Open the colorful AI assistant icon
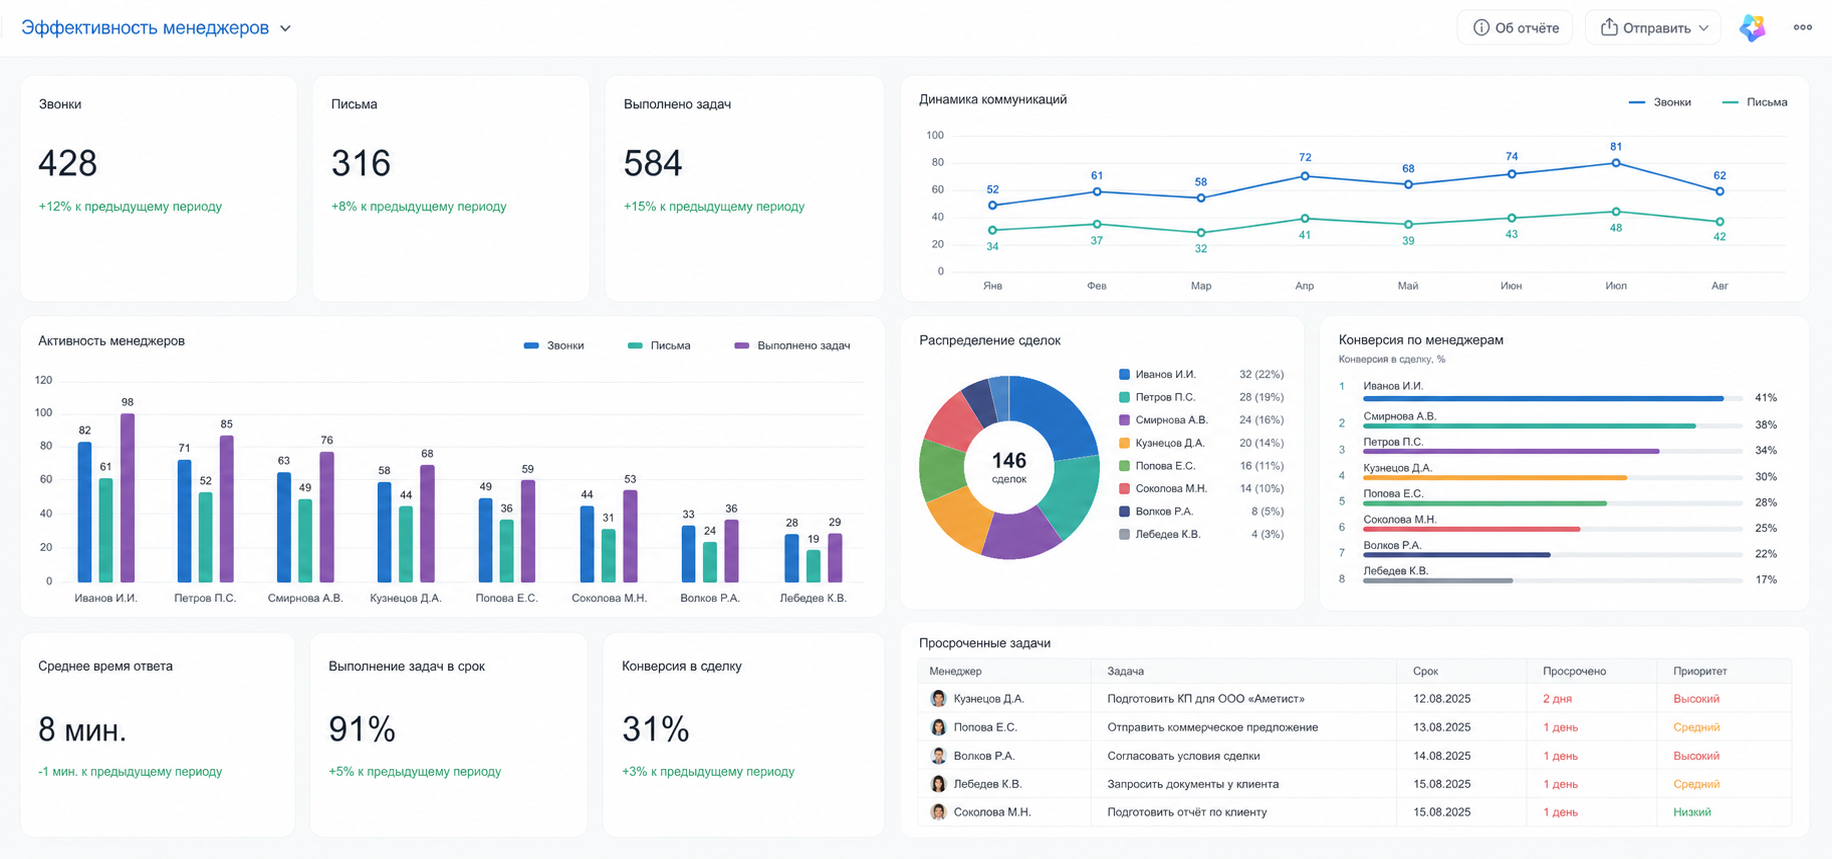Screen dimensions: 1832x859 1752,28
